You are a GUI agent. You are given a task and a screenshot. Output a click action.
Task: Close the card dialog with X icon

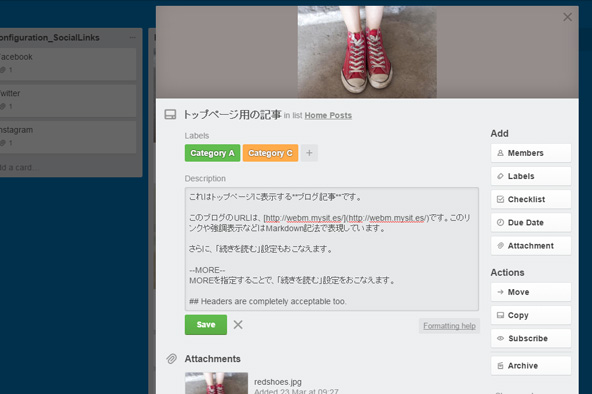[x=567, y=17]
